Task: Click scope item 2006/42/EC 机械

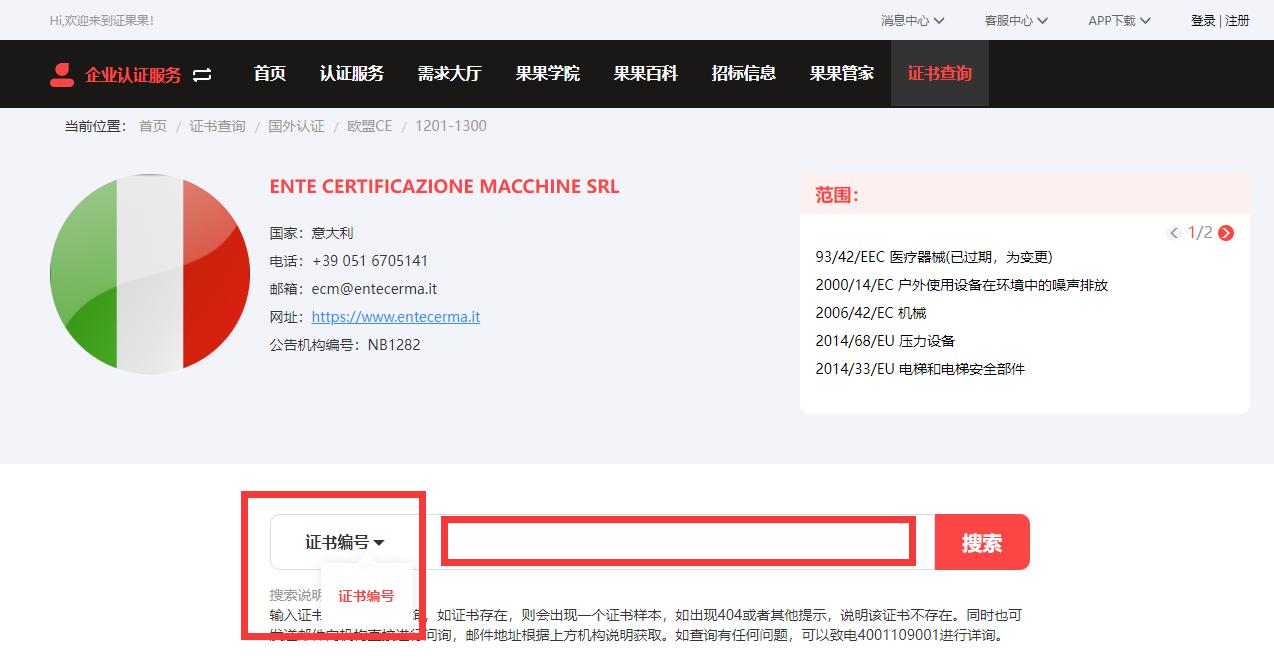Action: [871, 313]
